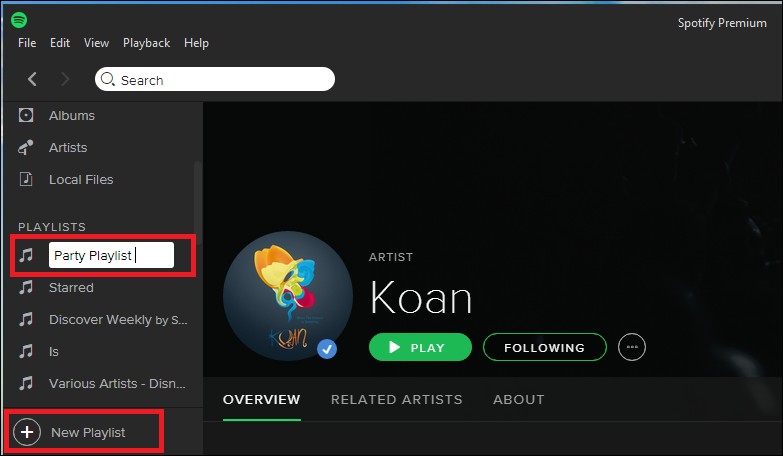Viewport: 783px width, 456px height.
Task: Open the playlist named Is
Action: click(x=53, y=352)
